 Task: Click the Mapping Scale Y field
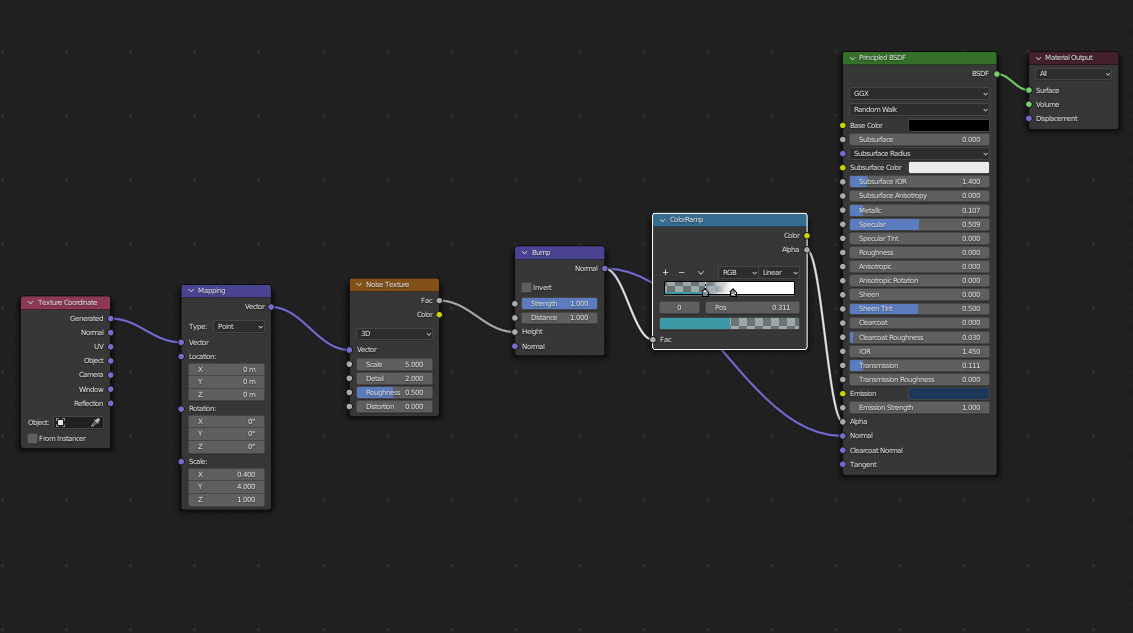226,487
